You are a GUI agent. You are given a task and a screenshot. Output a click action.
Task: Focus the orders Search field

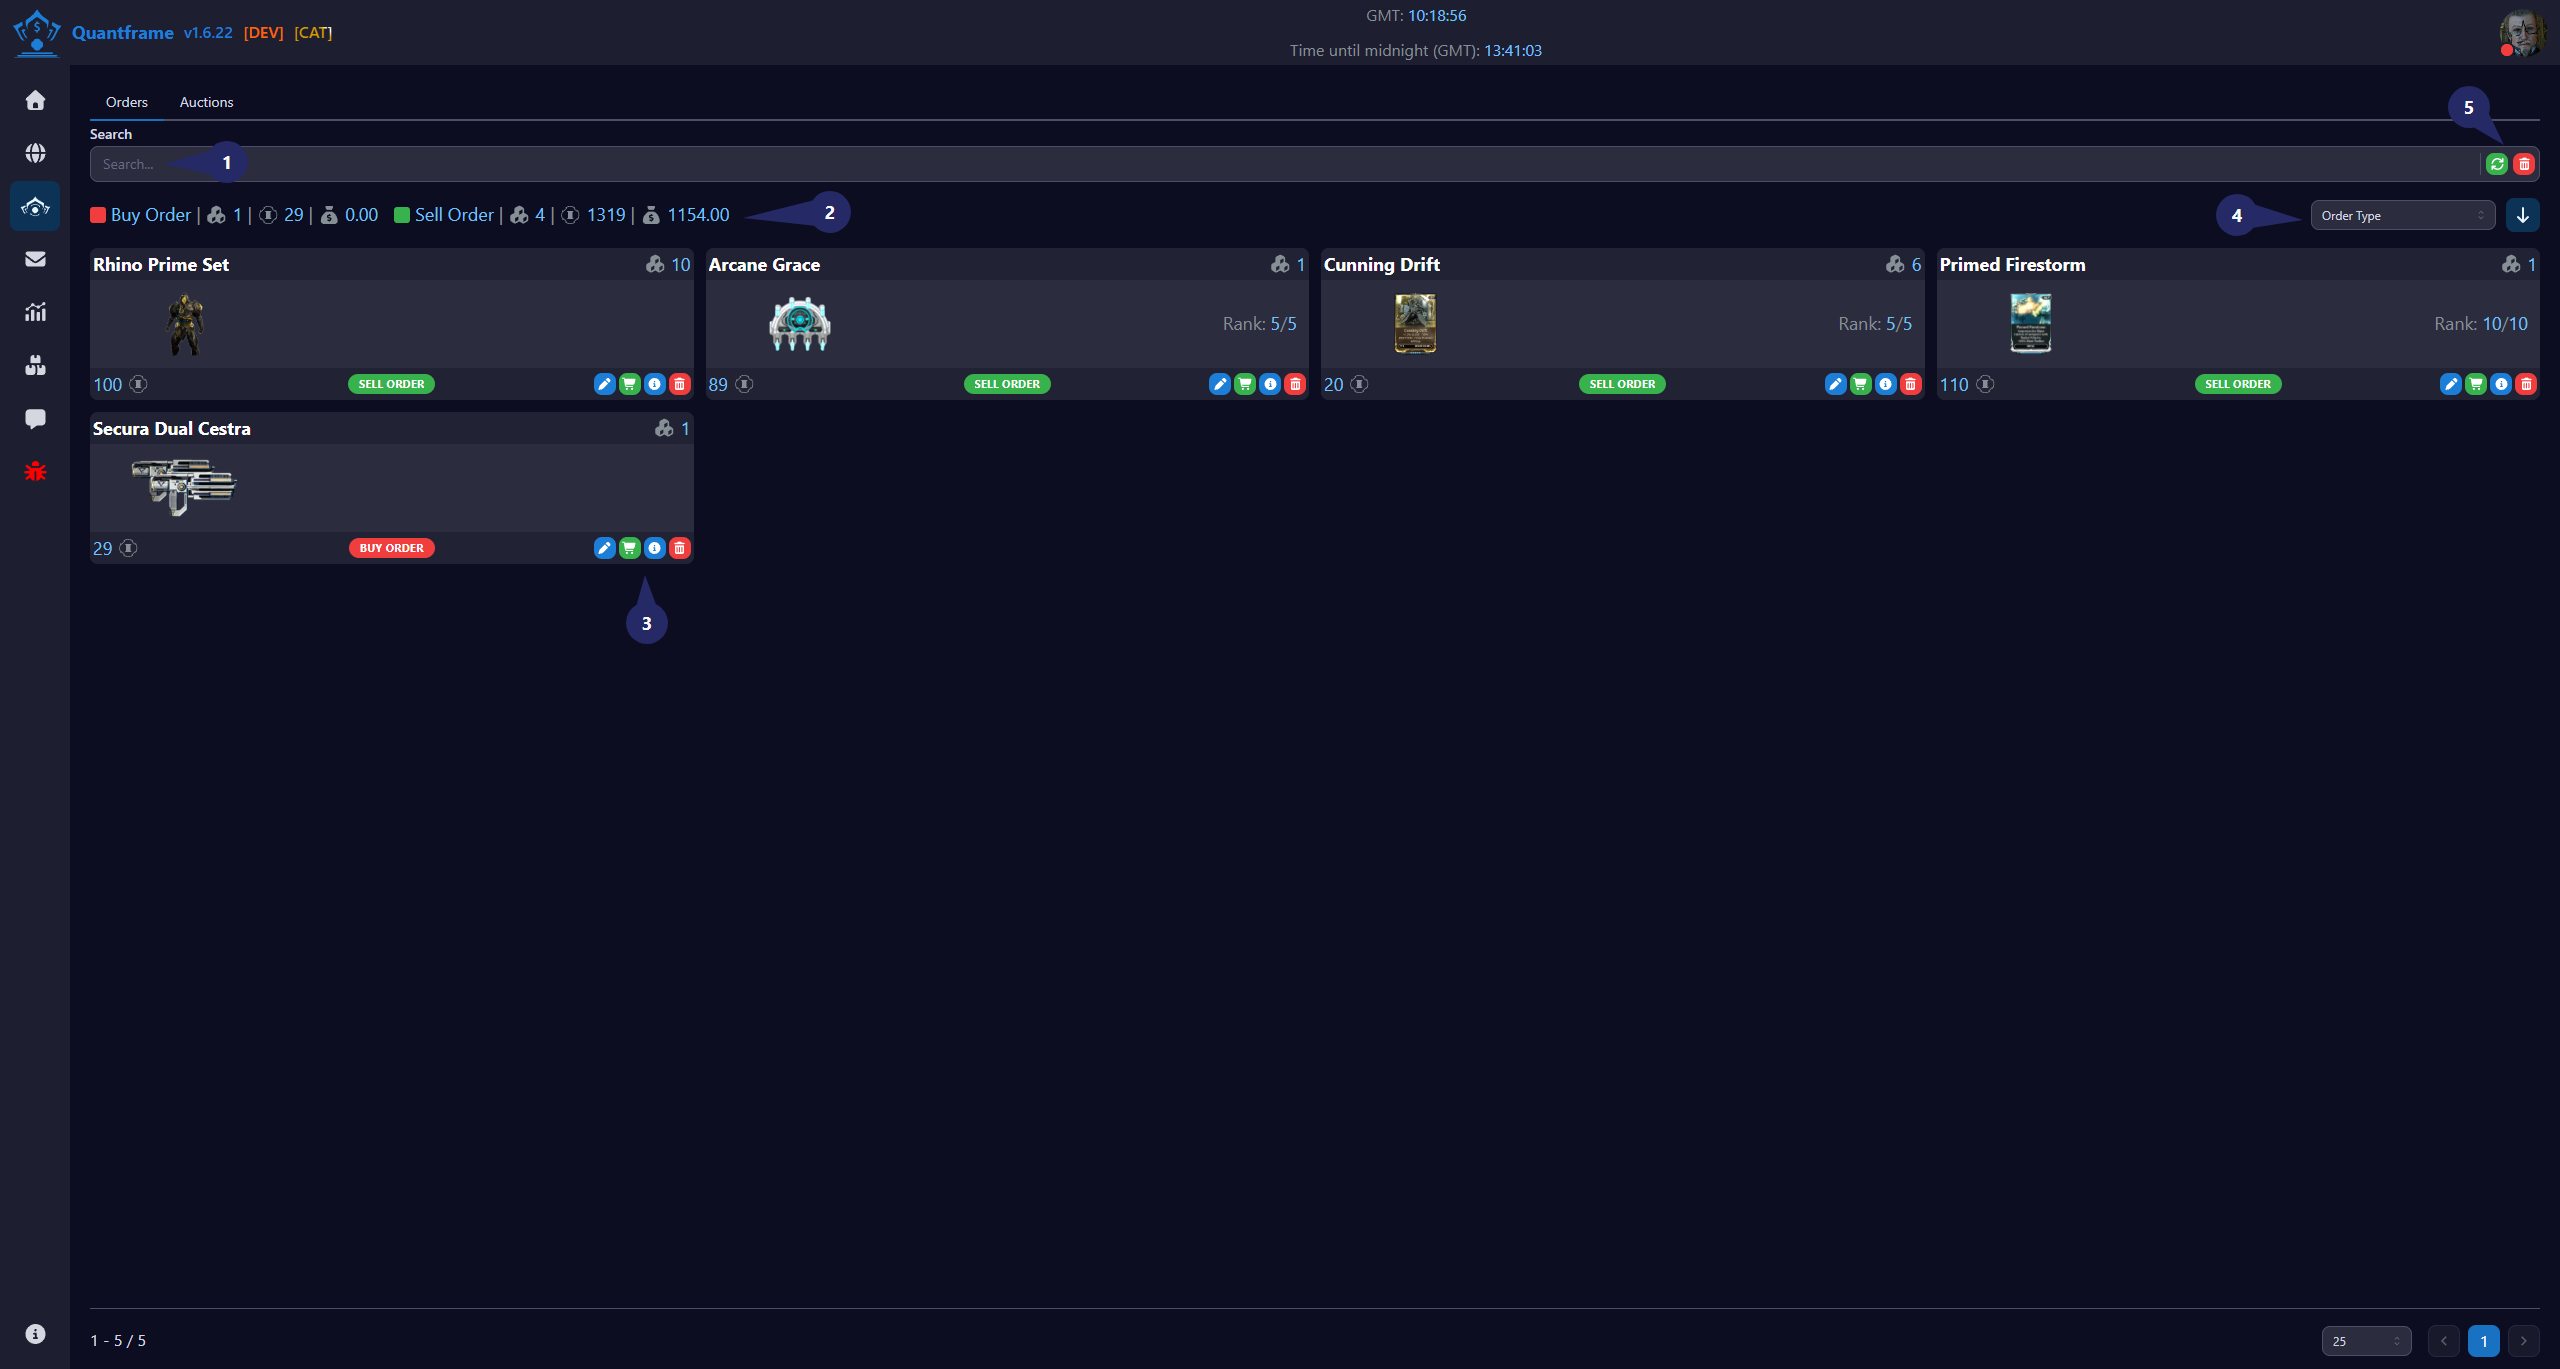pos(1284,164)
